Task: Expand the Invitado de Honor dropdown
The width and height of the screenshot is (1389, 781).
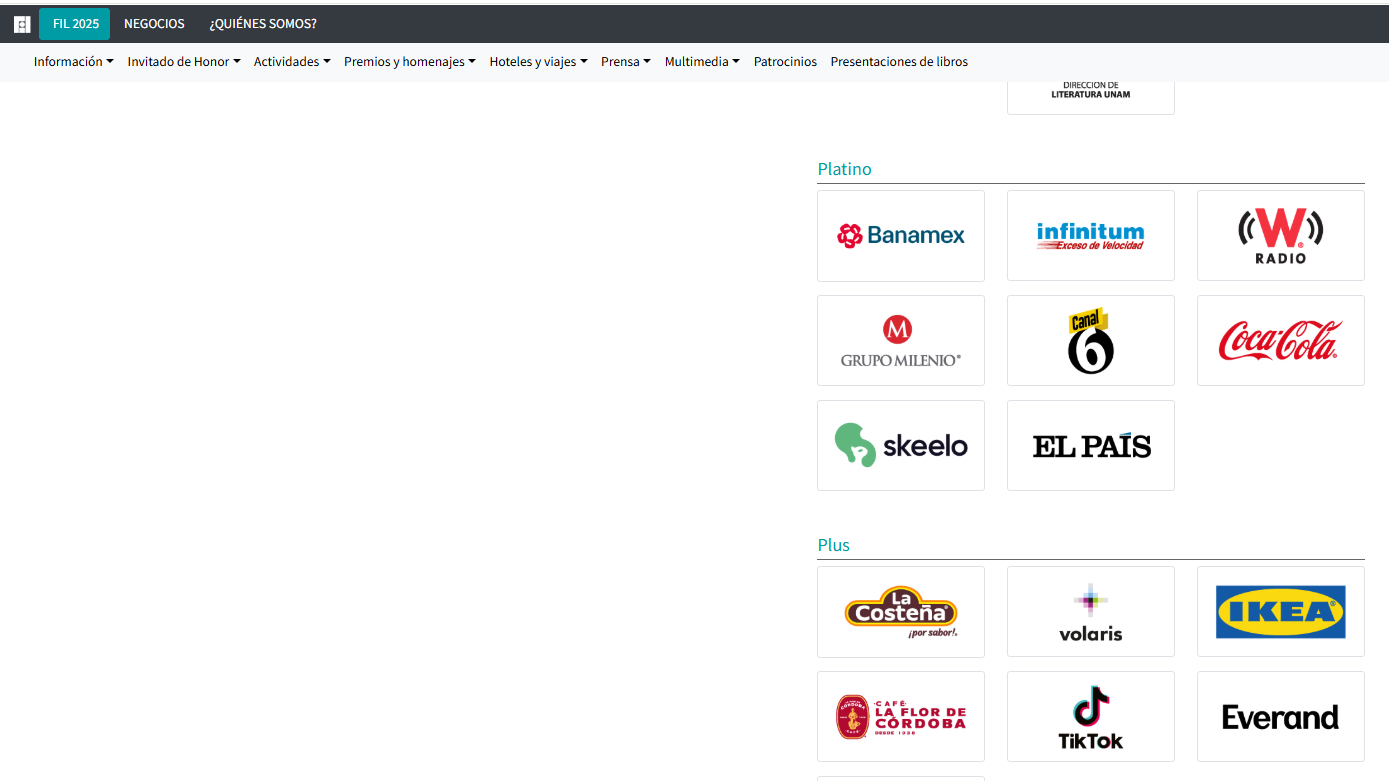Action: point(184,62)
